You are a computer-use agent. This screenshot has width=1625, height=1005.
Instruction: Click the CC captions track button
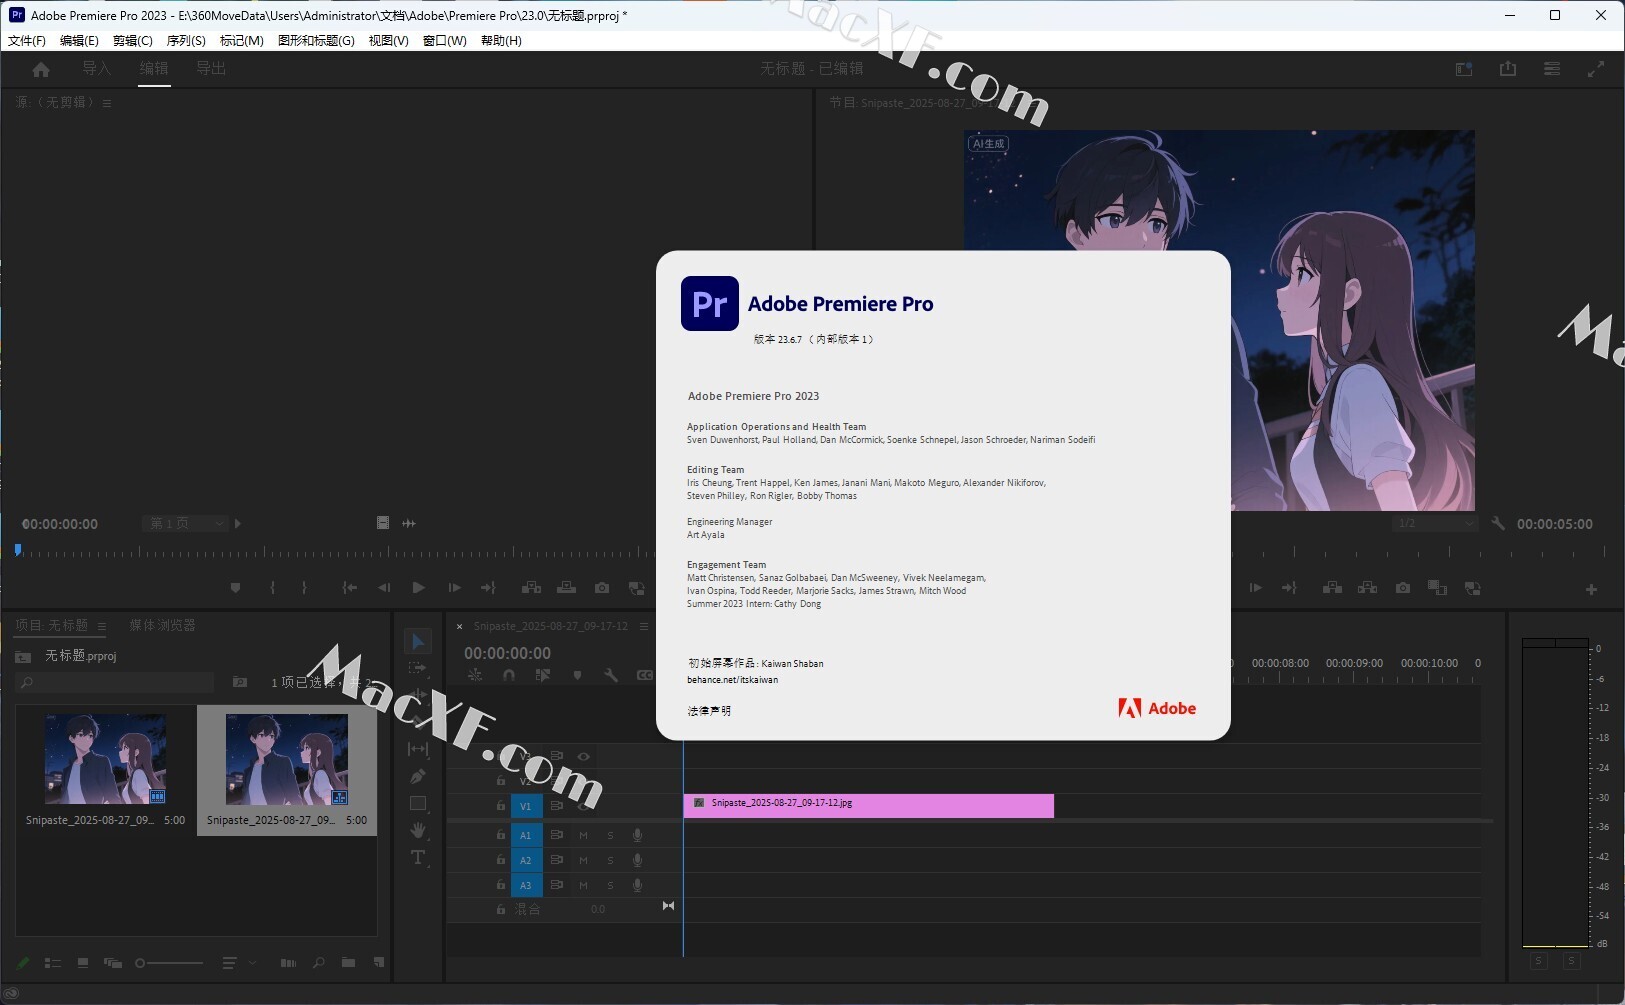[645, 675]
